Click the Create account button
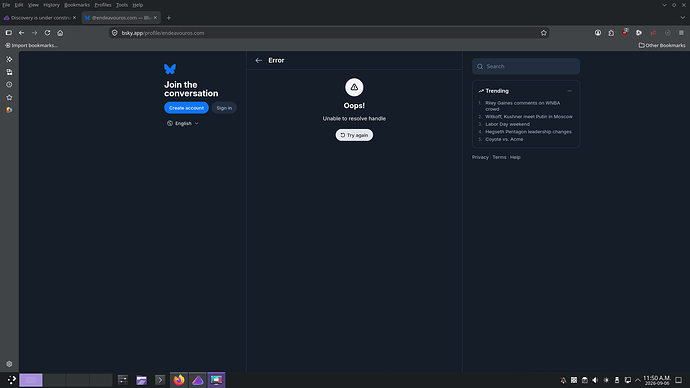 (186, 108)
